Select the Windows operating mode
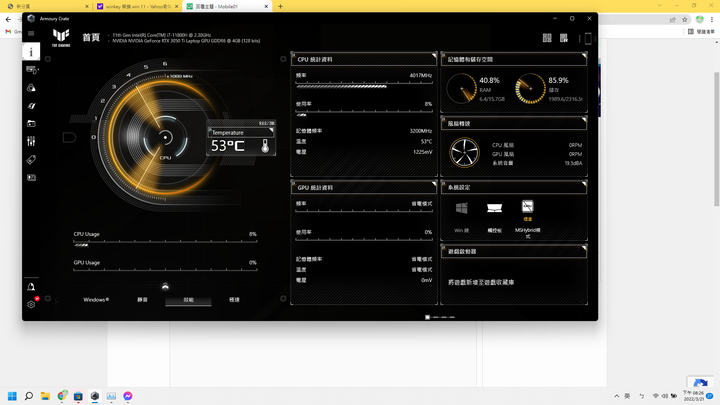This screenshot has height=405, width=720. 96,300
